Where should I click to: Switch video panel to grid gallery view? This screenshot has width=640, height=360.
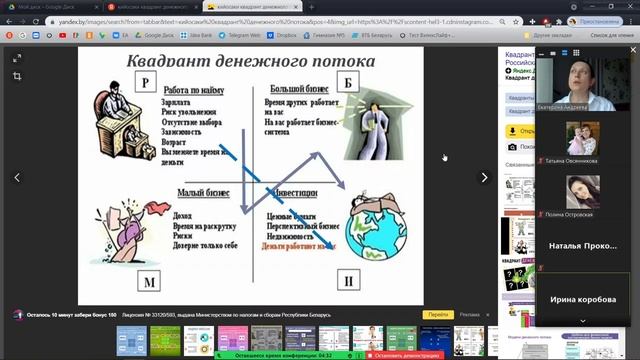coord(576,53)
